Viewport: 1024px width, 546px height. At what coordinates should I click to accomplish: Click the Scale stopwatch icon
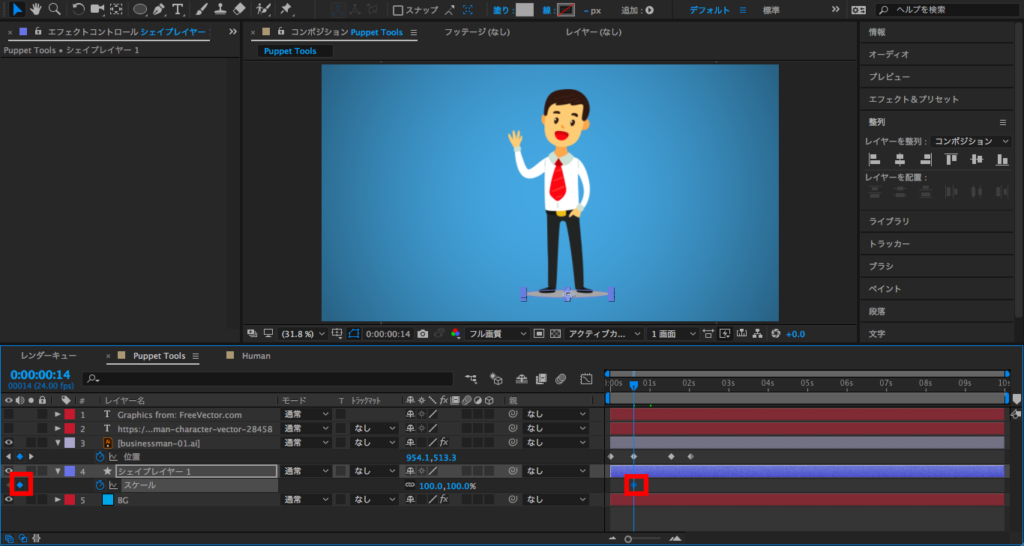100,485
